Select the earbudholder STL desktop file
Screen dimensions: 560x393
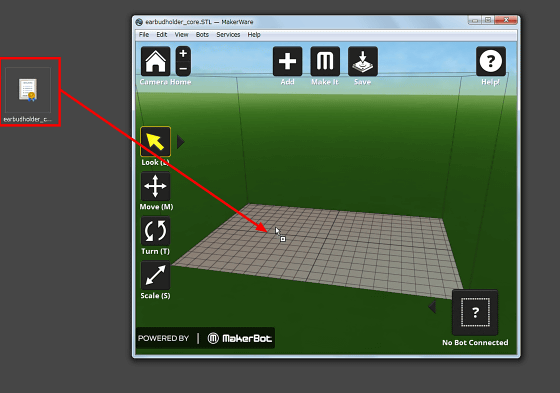click(x=28, y=95)
